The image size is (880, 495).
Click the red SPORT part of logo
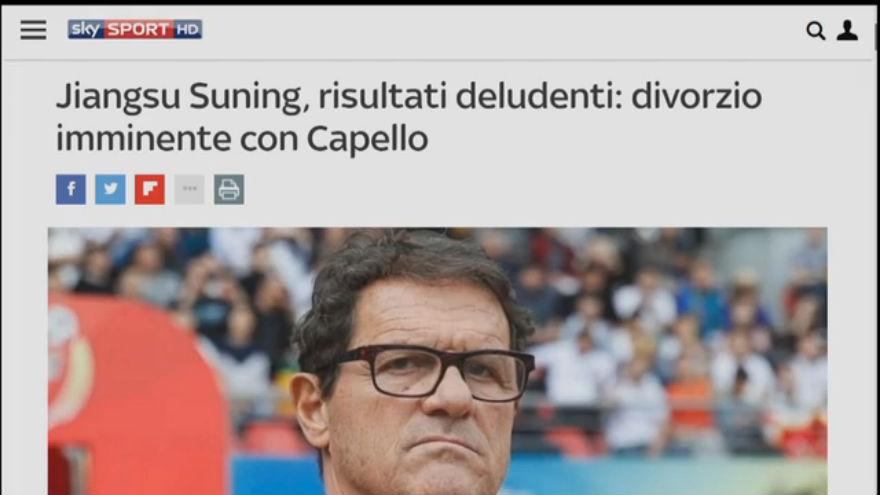click(138, 29)
